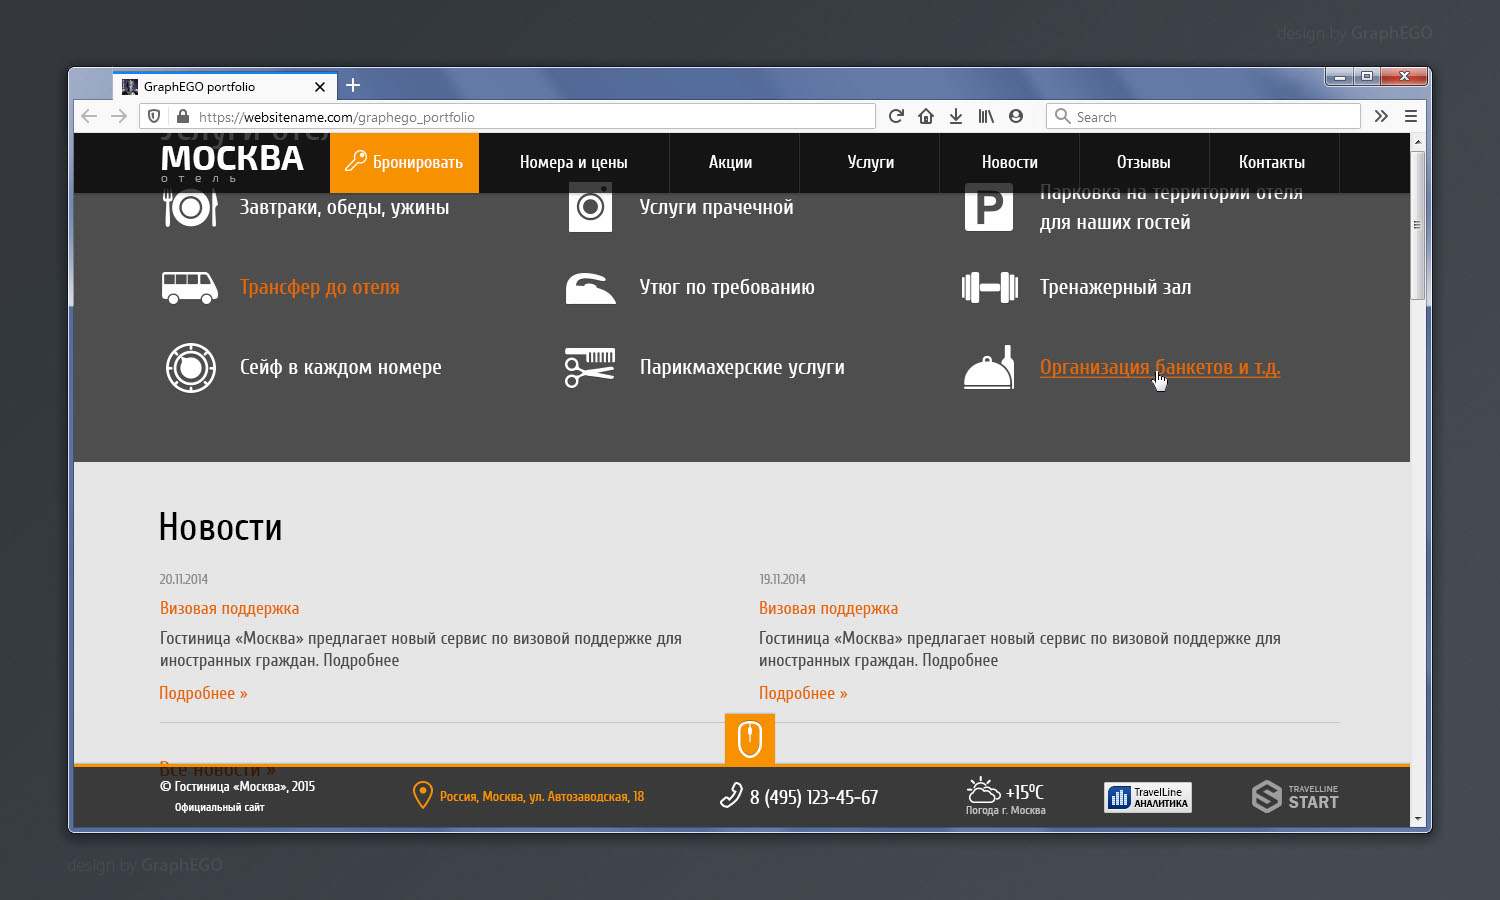The image size is (1500, 900).
Task: Open a new browser tab
Action: [x=353, y=86]
